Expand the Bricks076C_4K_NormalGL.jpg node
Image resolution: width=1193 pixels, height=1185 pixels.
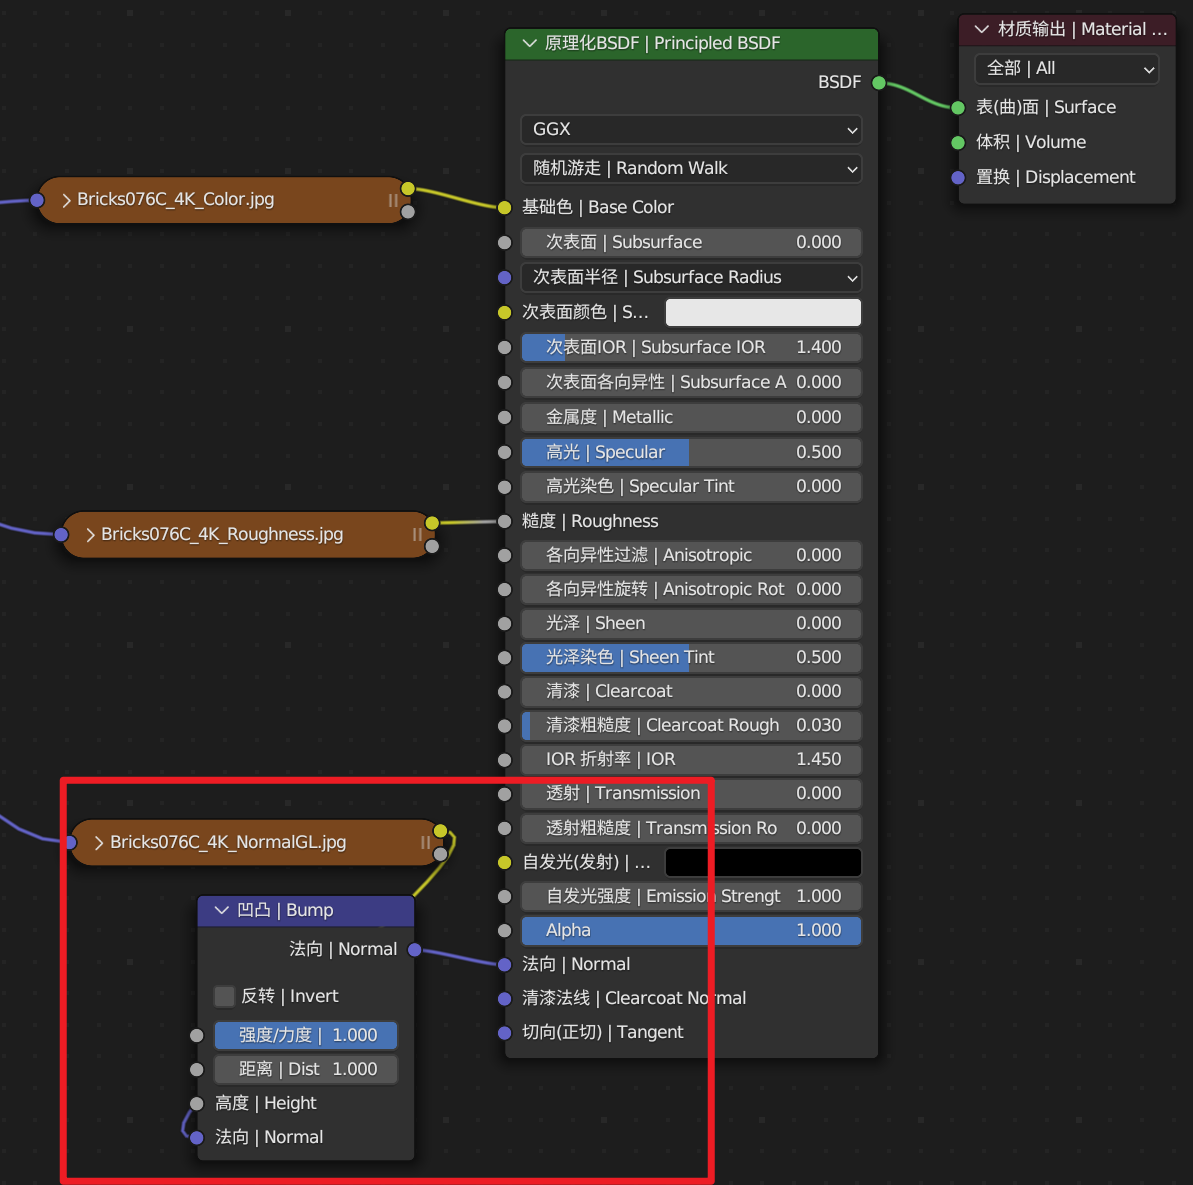(x=99, y=843)
